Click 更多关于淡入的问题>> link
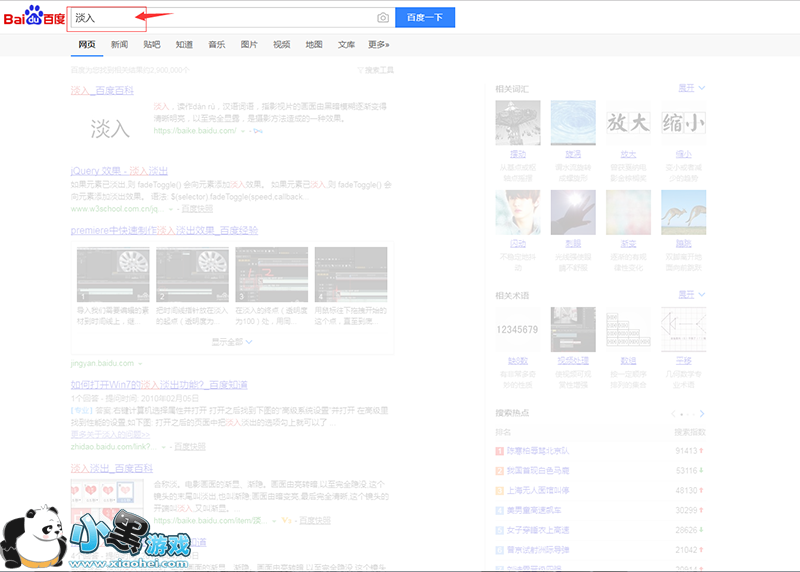This screenshot has height=572, width=800. [x=110, y=434]
